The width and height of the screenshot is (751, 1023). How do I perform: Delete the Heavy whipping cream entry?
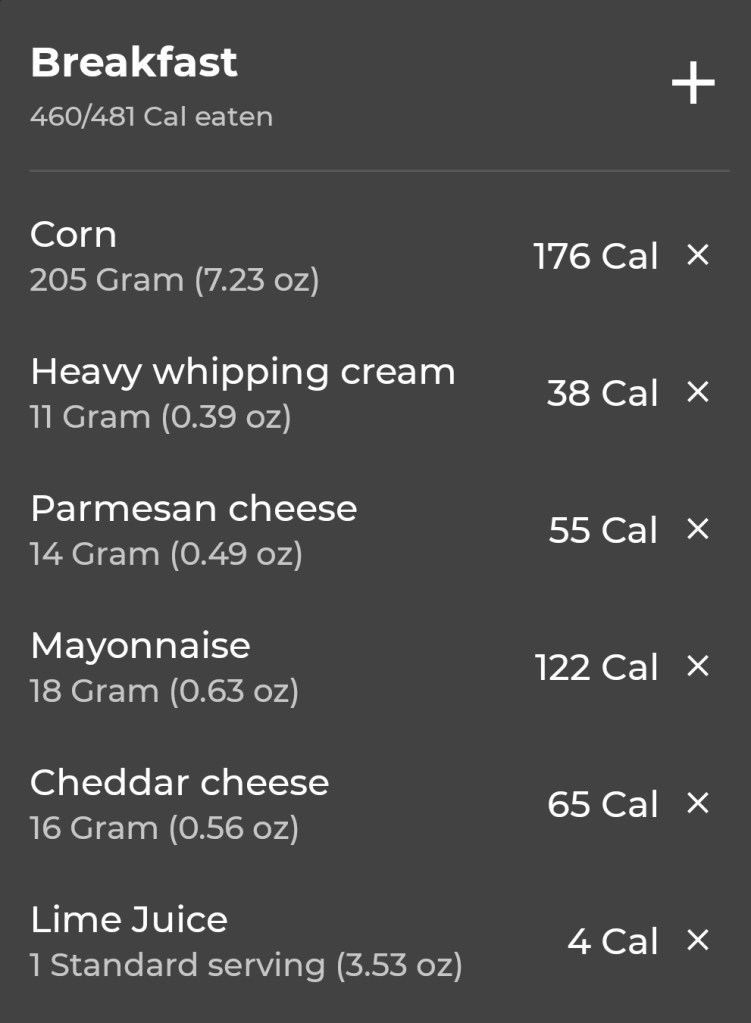[x=698, y=393]
